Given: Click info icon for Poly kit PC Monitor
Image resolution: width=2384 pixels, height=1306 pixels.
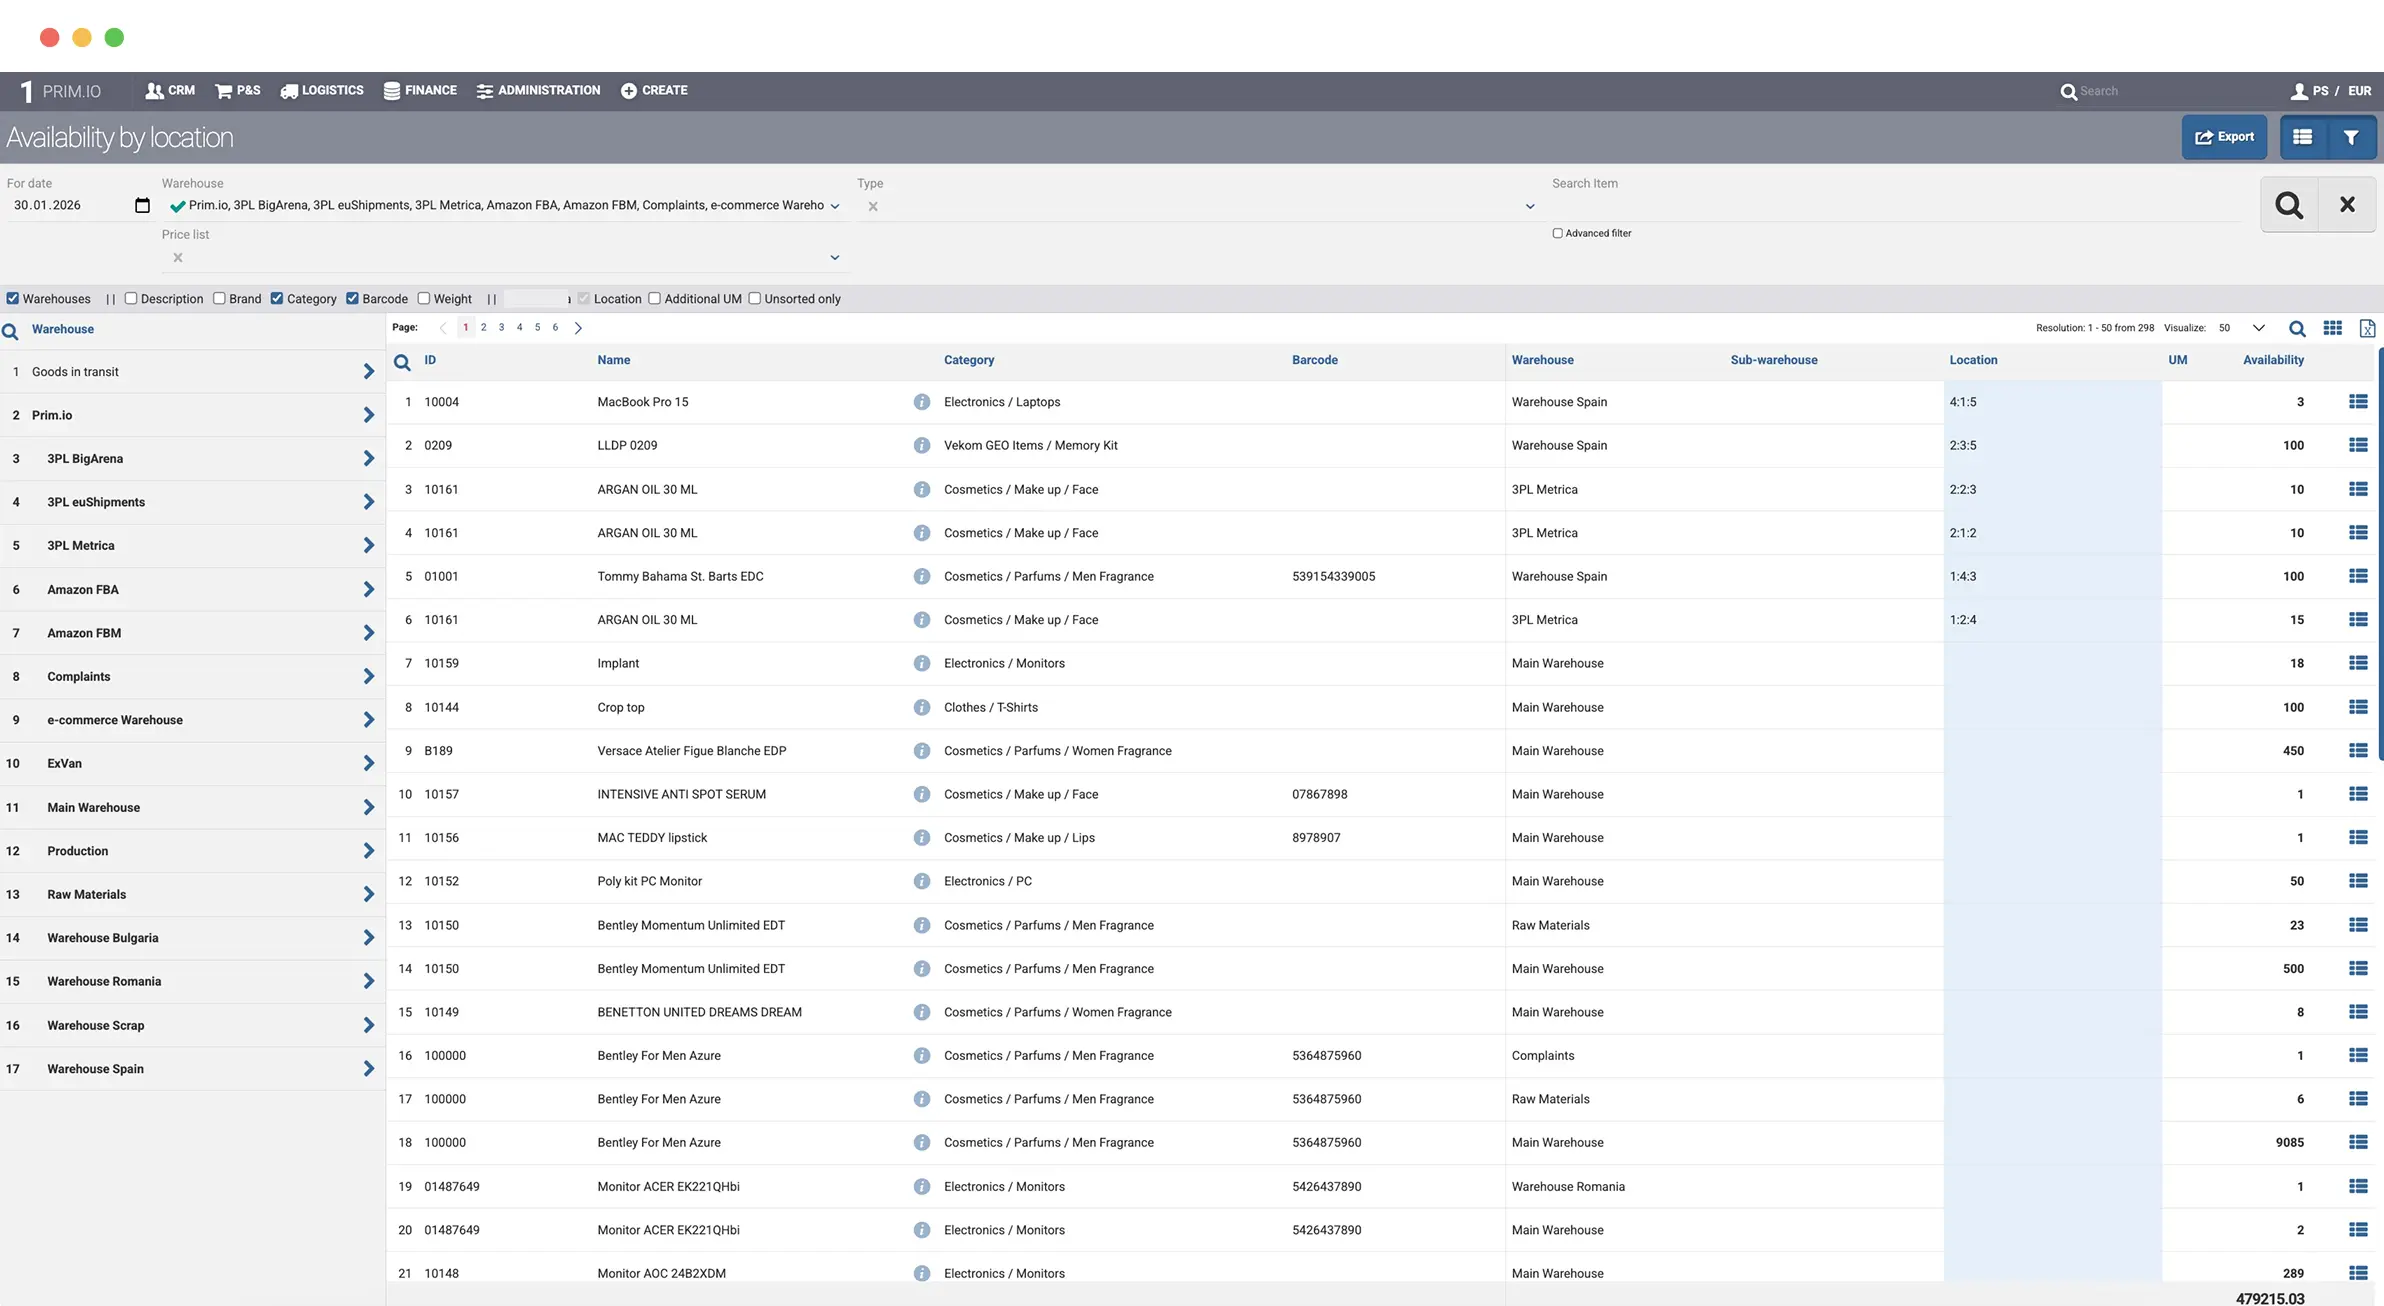Looking at the screenshot, I should [x=921, y=881].
